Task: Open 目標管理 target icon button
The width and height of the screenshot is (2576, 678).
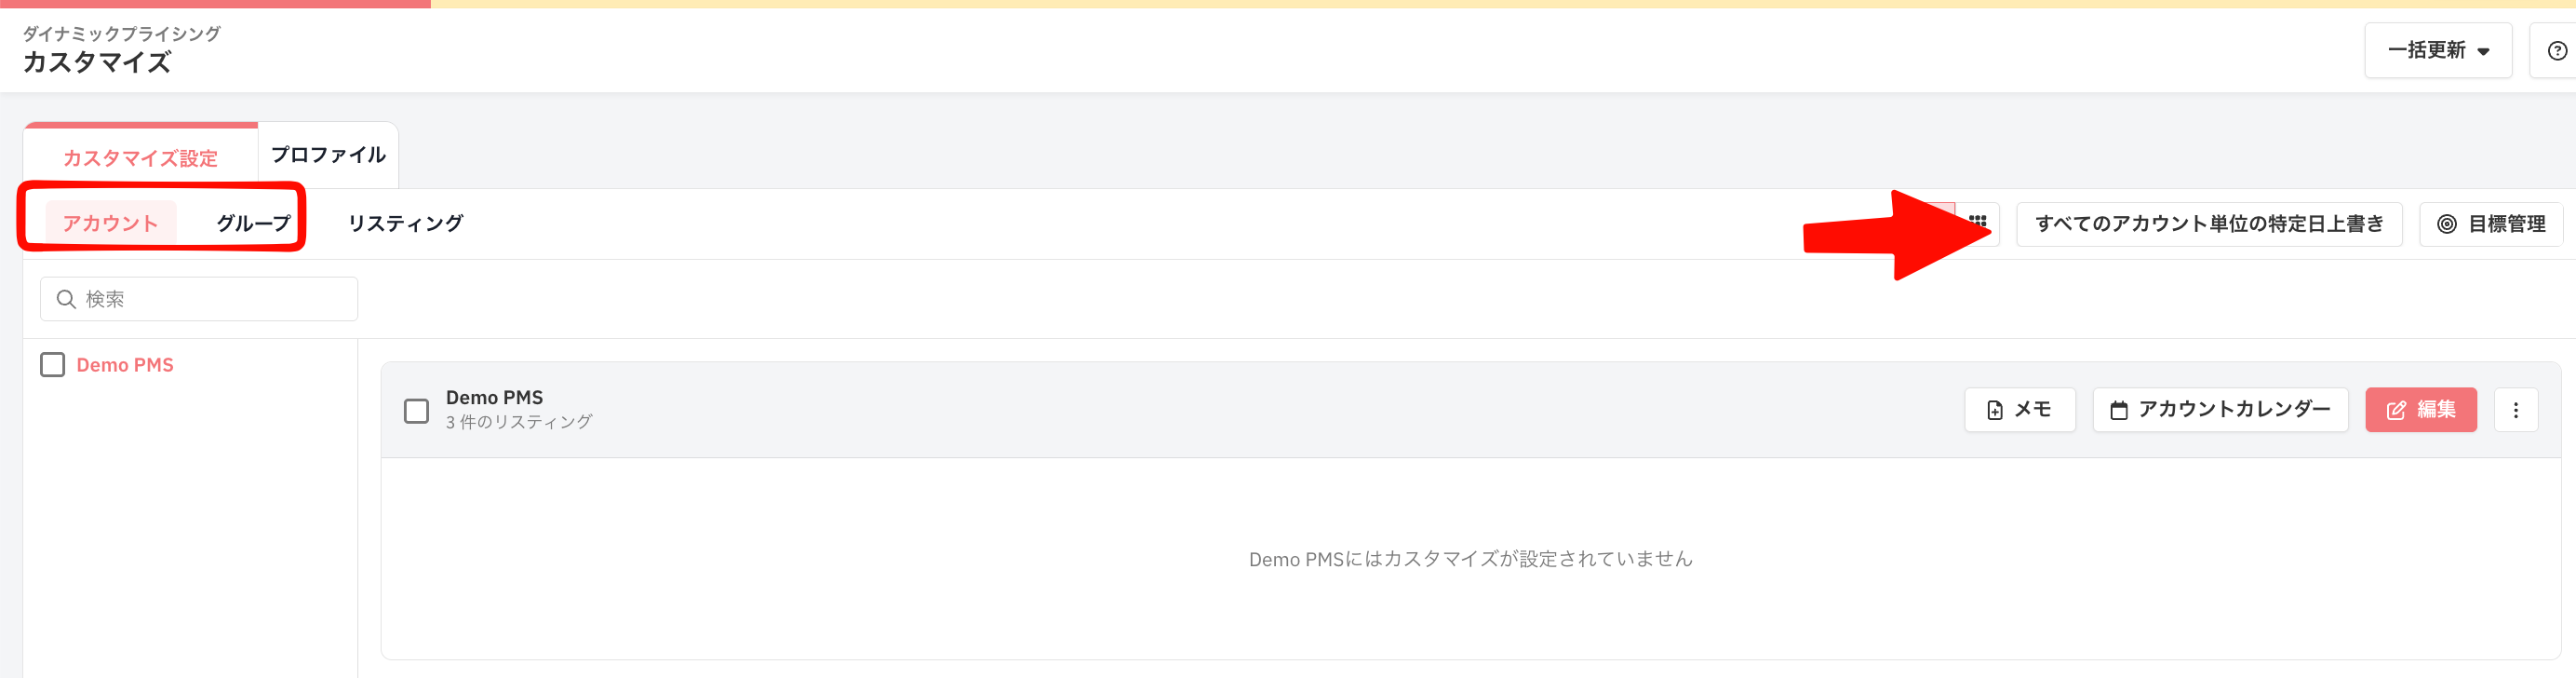Action: tap(2491, 224)
